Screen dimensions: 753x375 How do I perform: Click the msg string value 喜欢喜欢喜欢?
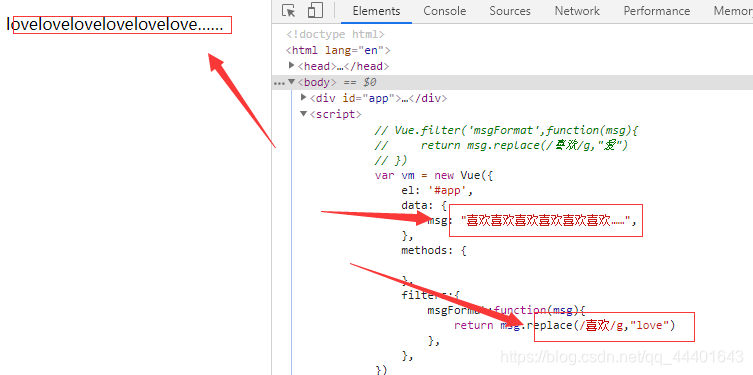[x=545, y=220]
